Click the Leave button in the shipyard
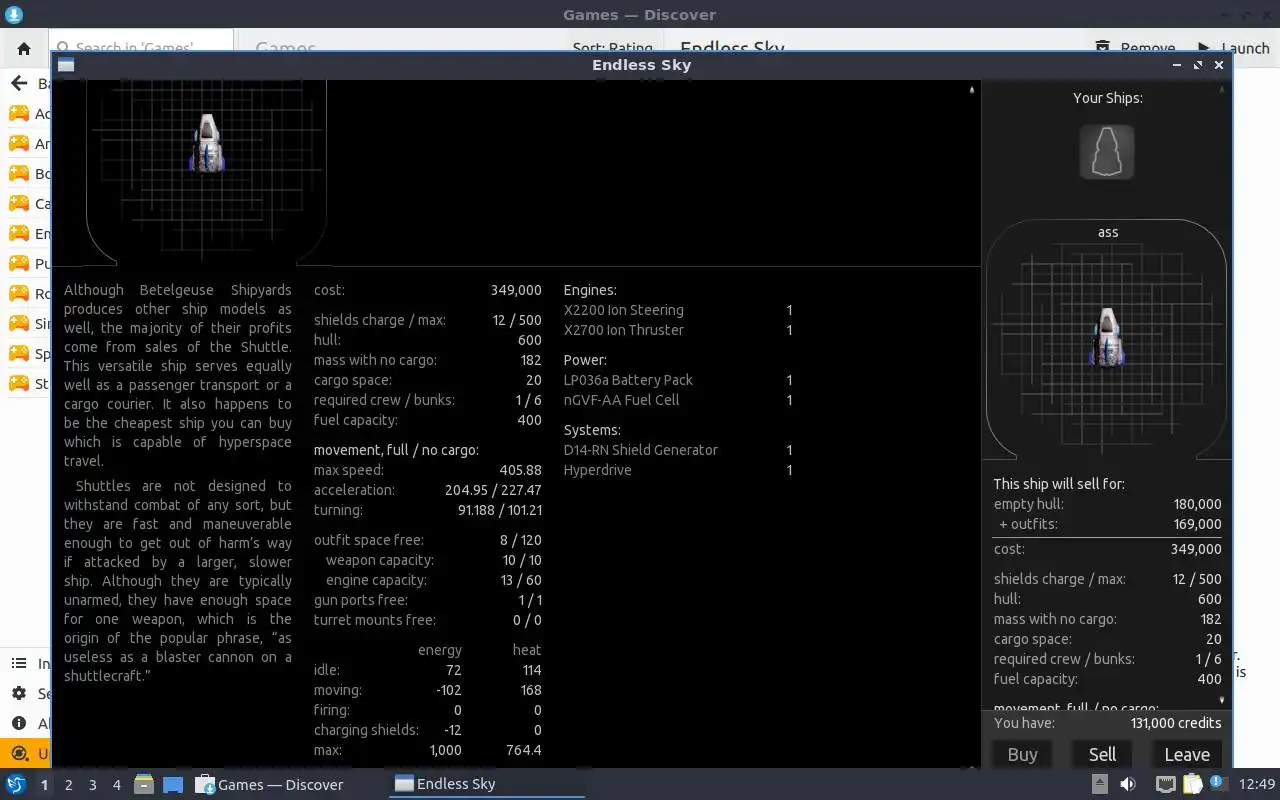Screen dimensions: 1280x800 1187,755
